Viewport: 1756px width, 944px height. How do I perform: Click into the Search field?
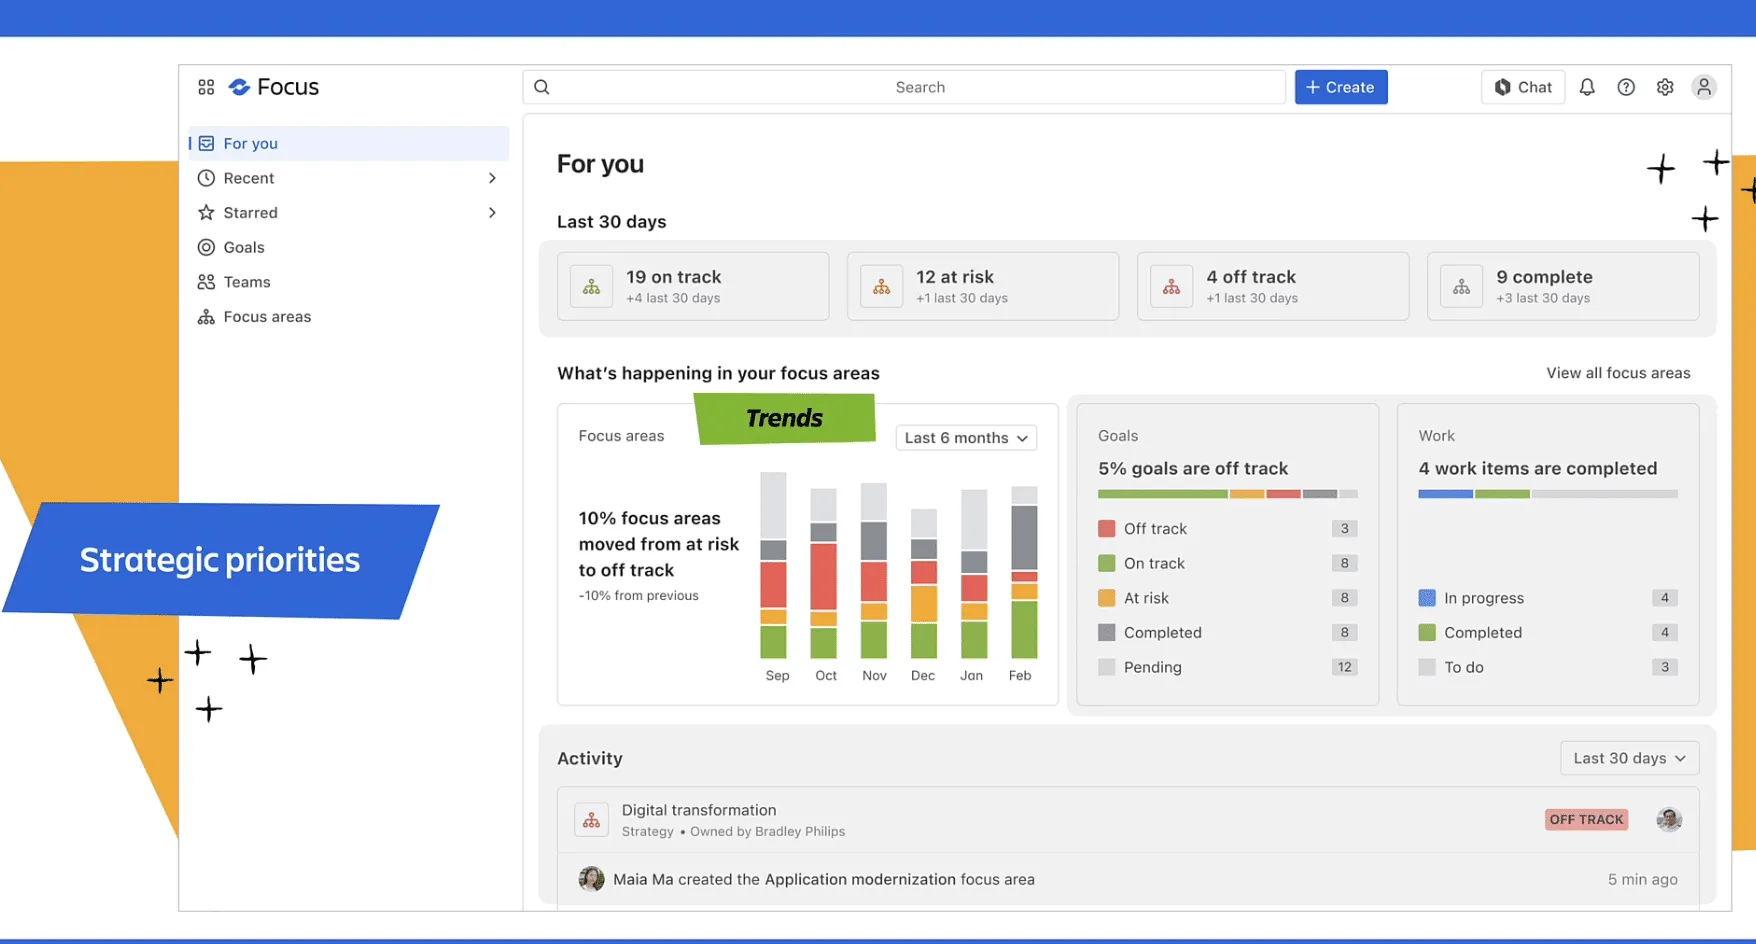[918, 87]
